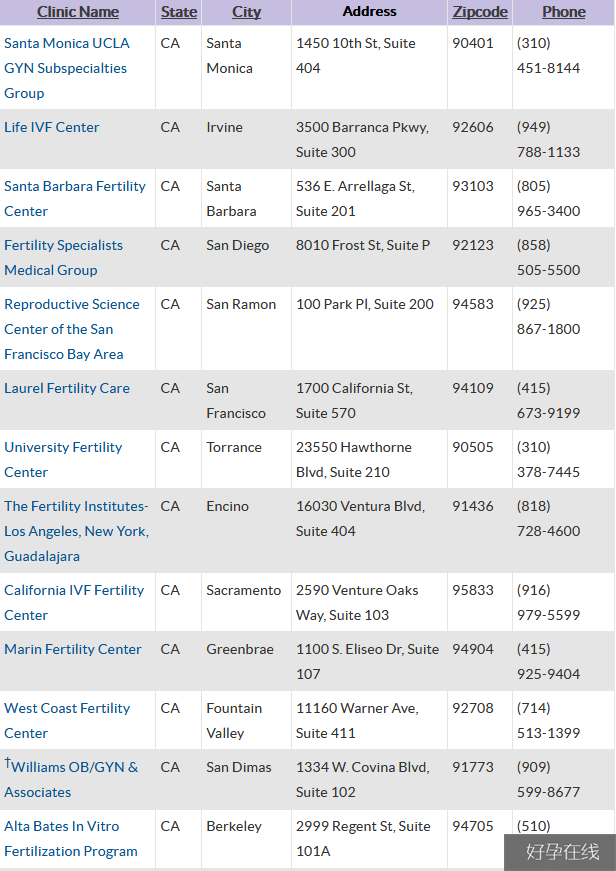Open Reproductive Science Center of San Francisco
616x871 pixels.
click(72, 329)
